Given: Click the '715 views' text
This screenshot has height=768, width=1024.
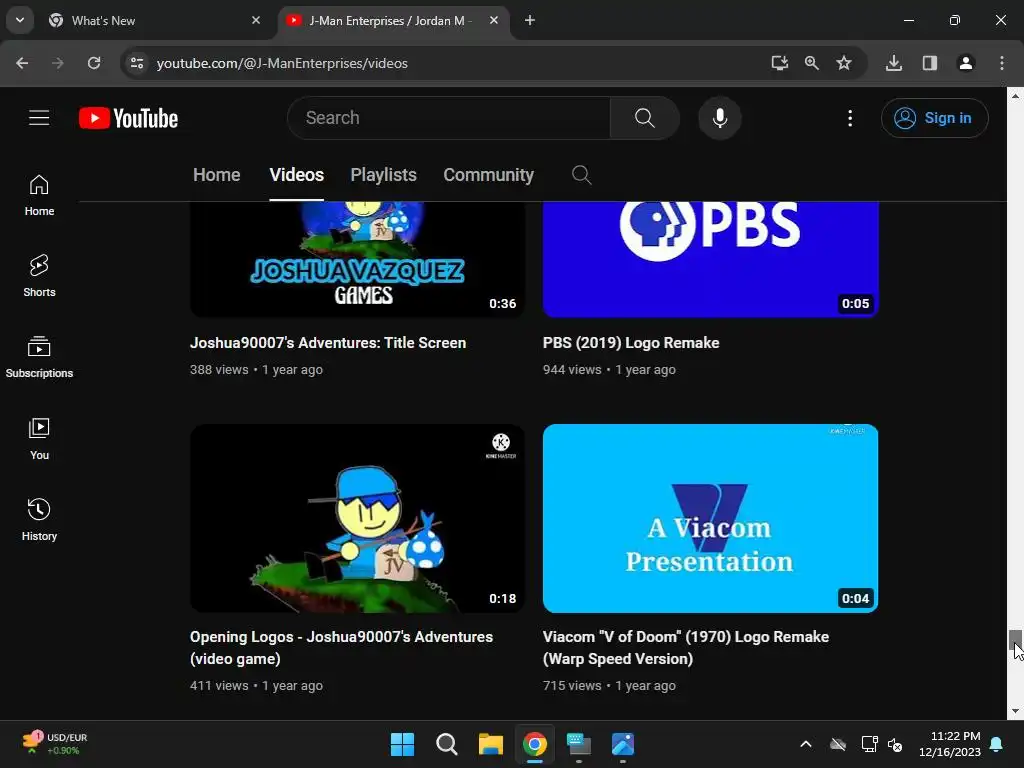Looking at the screenshot, I should tap(572, 686).
